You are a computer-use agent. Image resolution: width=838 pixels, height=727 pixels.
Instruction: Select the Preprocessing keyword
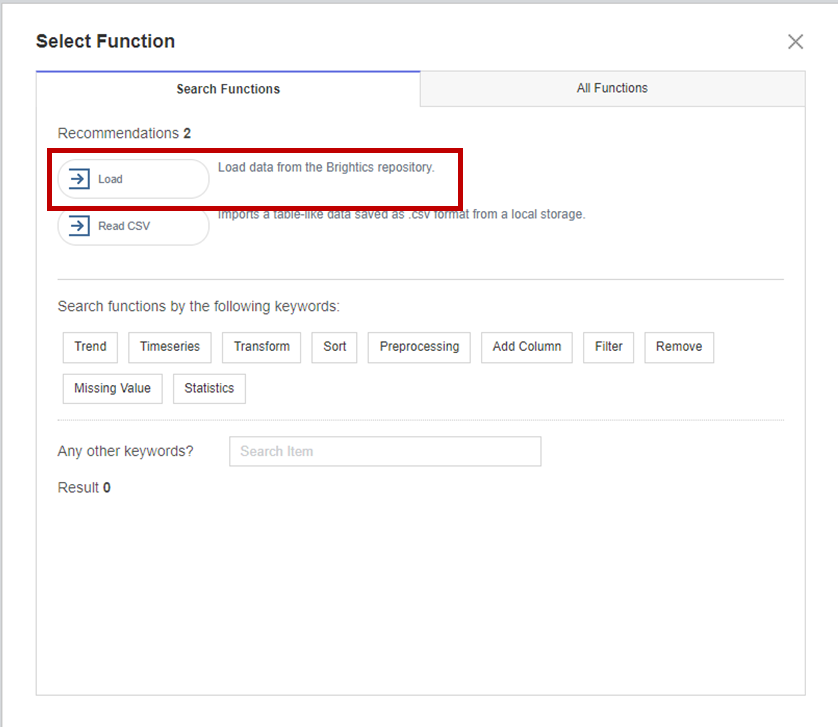[419, 347]
